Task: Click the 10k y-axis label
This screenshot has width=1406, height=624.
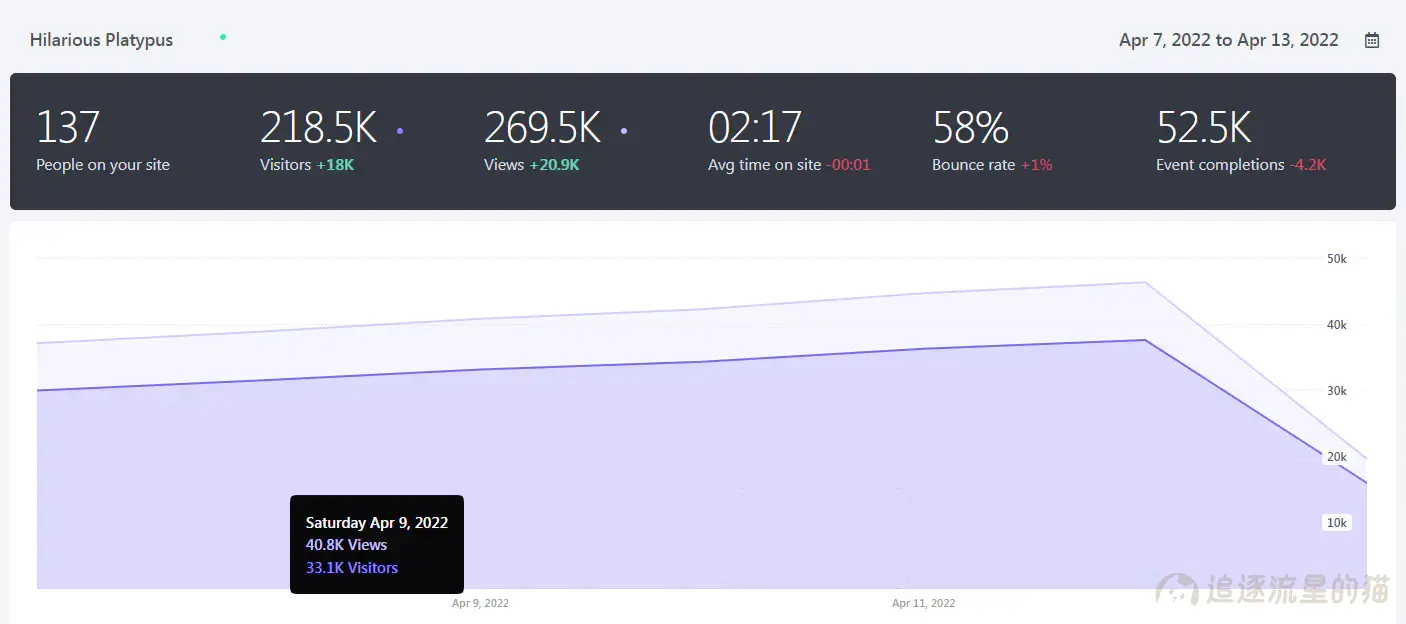Action: point(1336,523)
